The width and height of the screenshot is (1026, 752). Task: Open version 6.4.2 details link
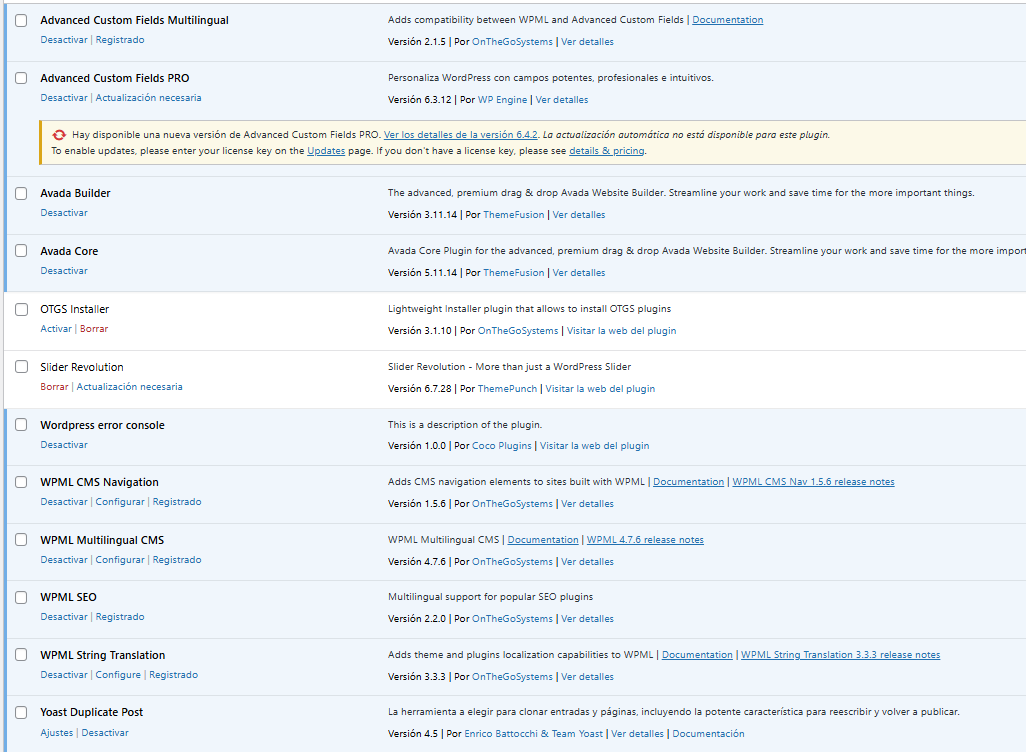[x=461, y=135]
